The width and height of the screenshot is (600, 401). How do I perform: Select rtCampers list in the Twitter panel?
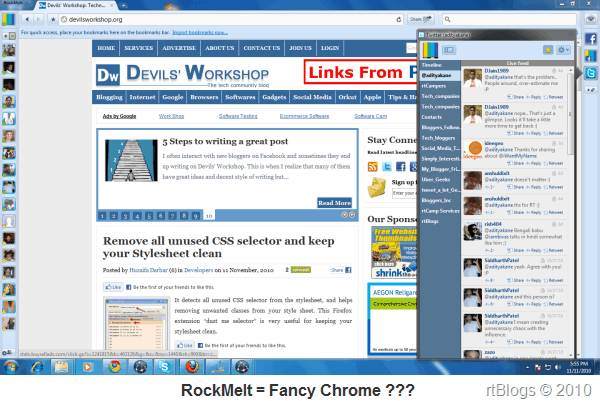coord(440,86)
